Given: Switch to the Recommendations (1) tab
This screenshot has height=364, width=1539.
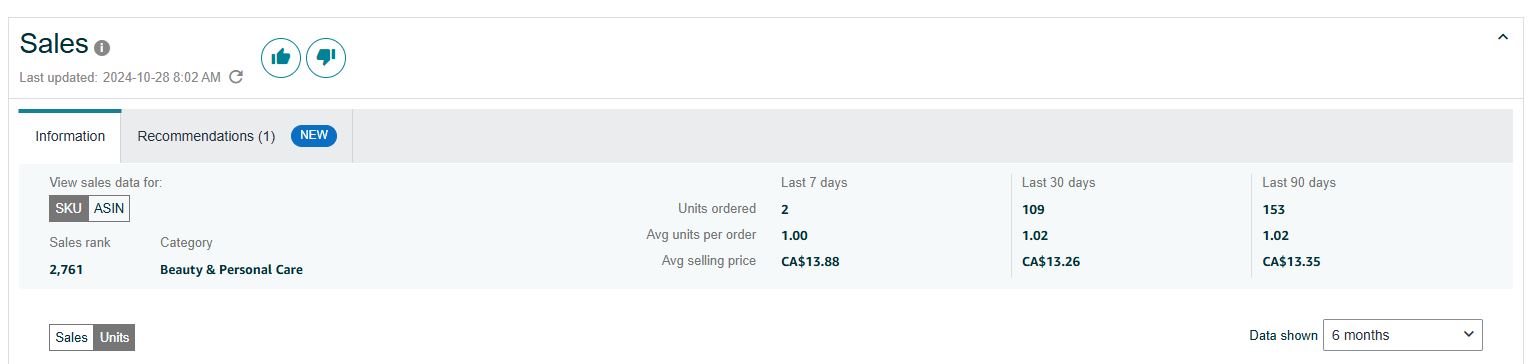Looking at the screenshot, I should (x=237, y=136).
